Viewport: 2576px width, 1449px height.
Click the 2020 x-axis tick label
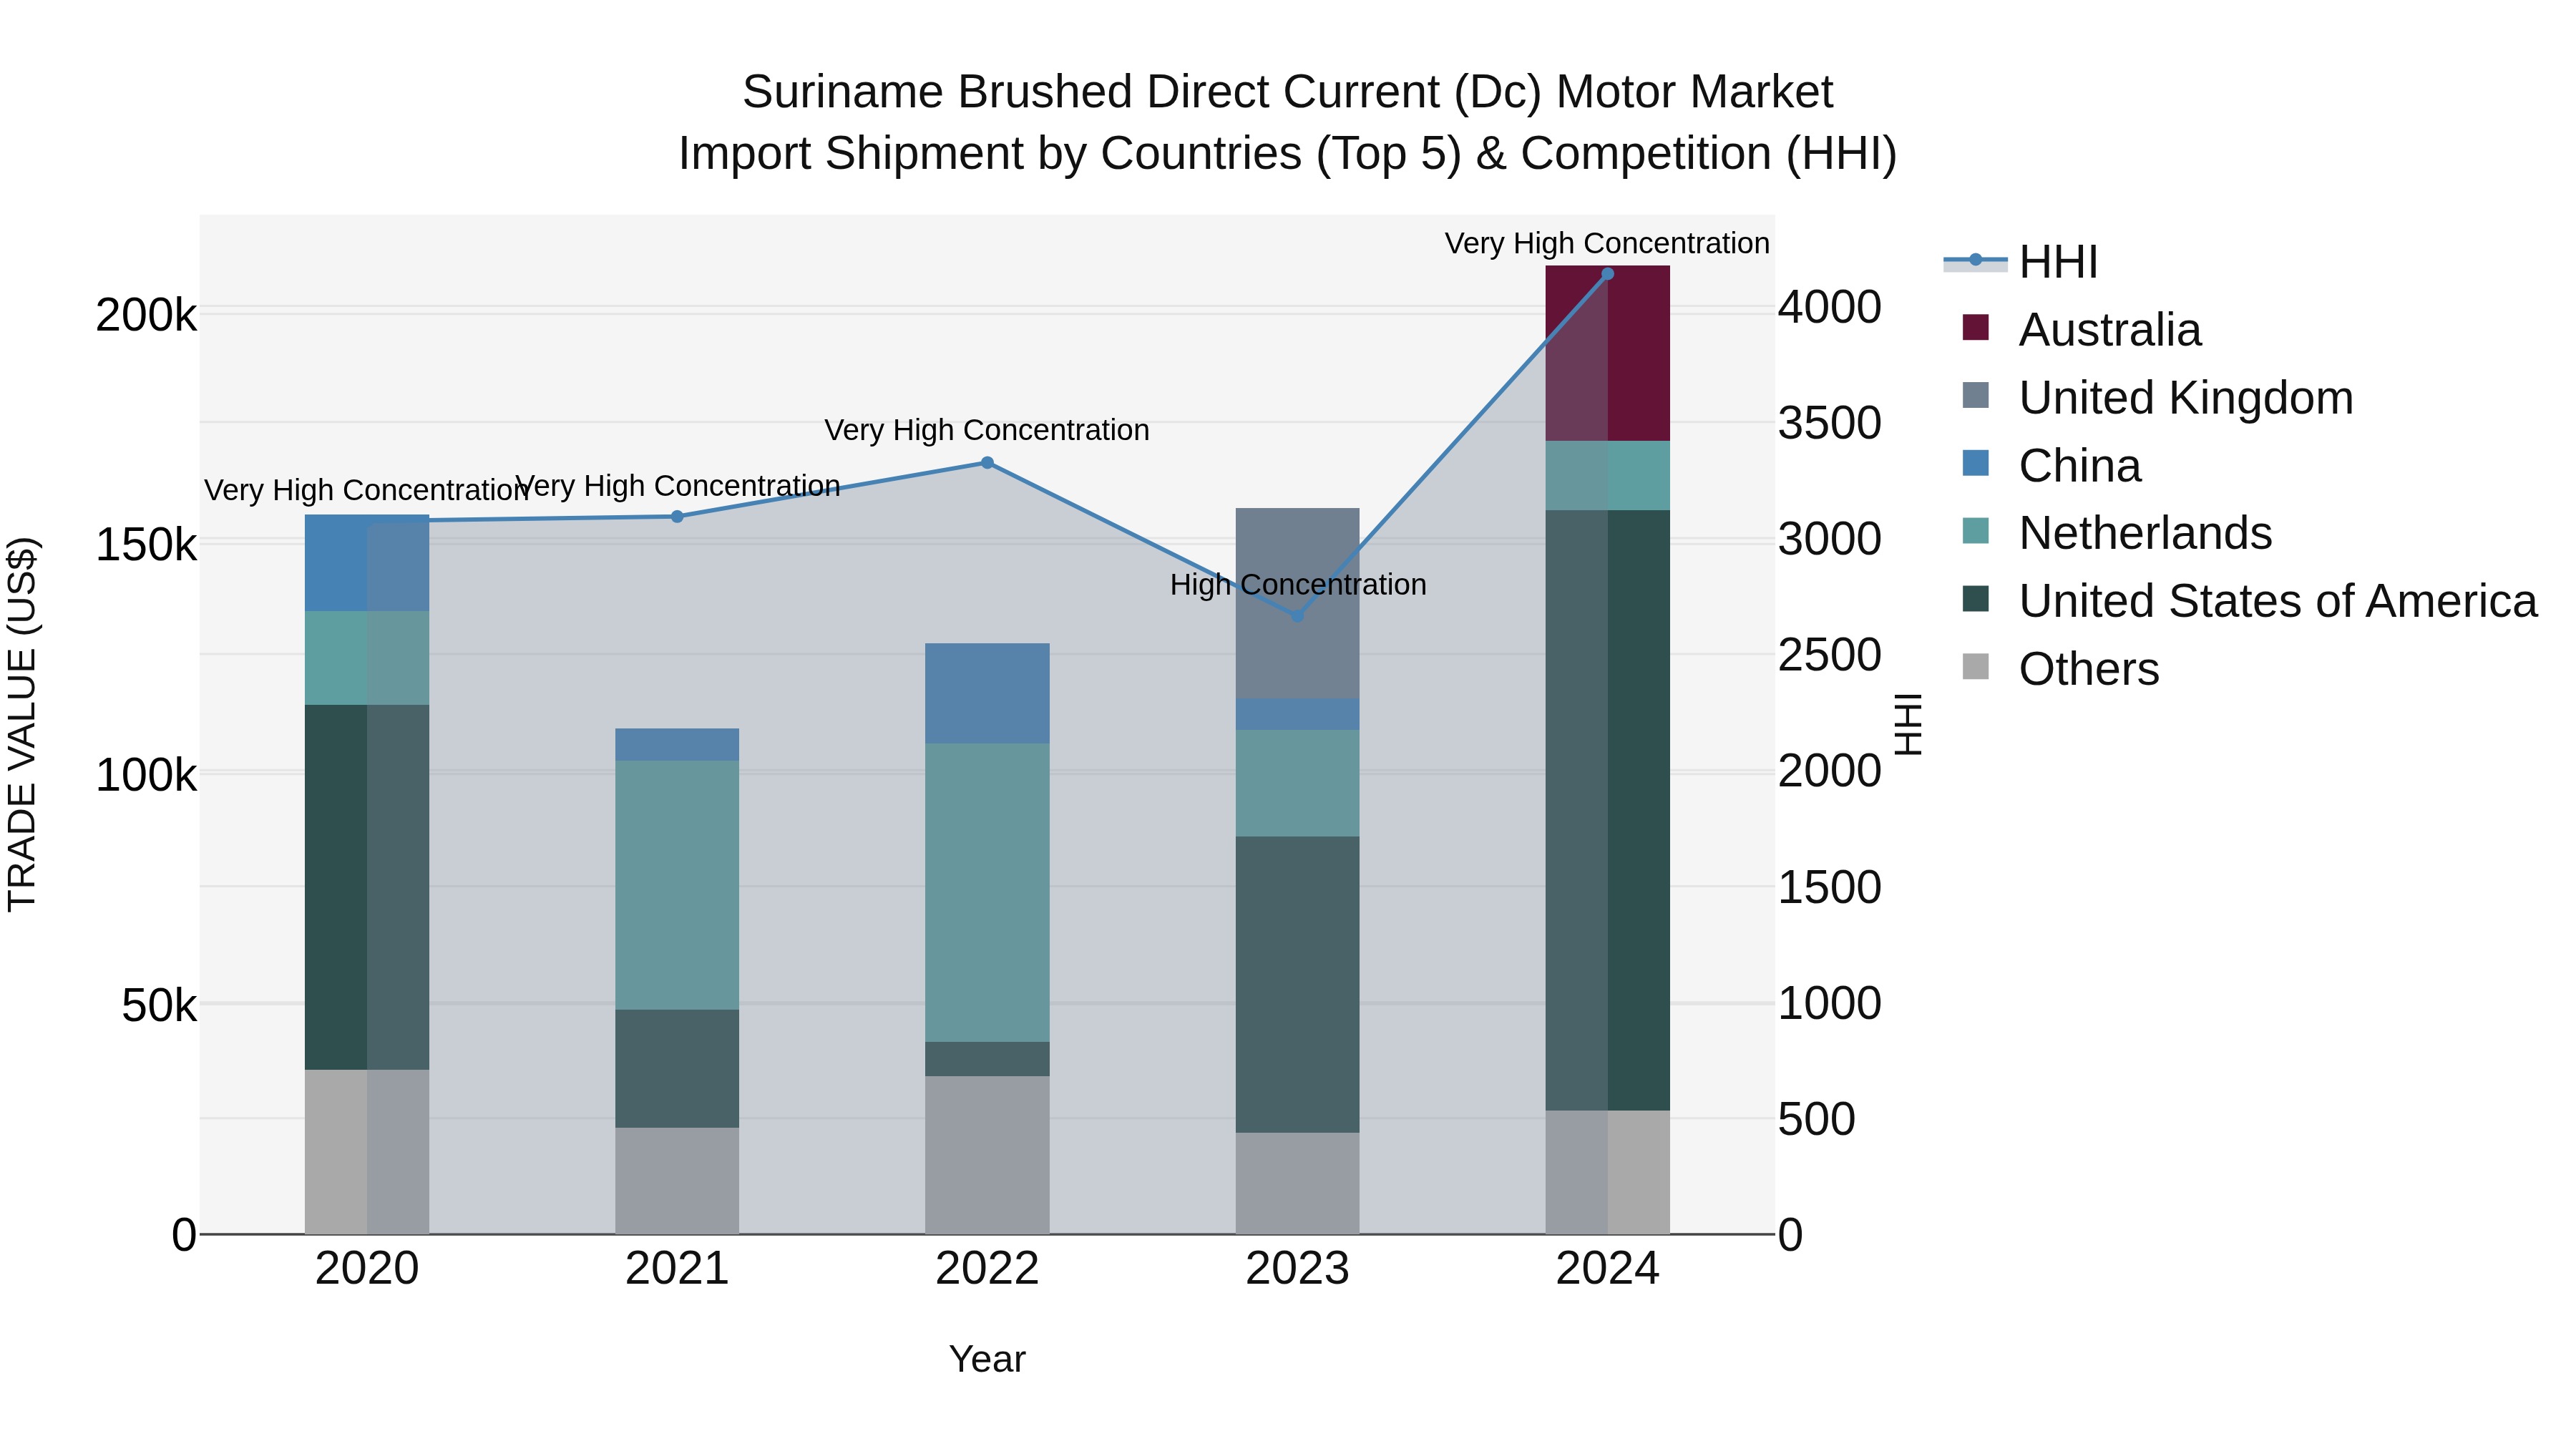(367, 1269)
